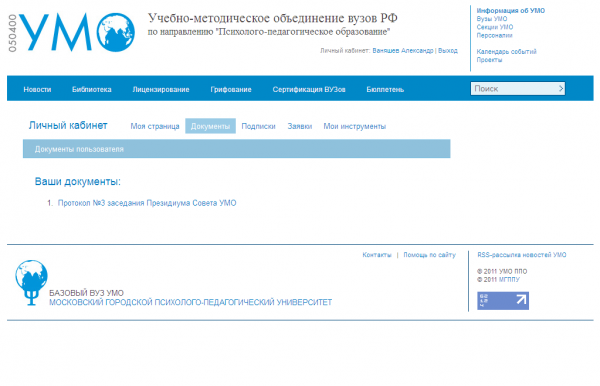Click the blue counter banner with arrow
Image resolution: width=600 pixels, height=386 pixels.
(x=503, y=301)
